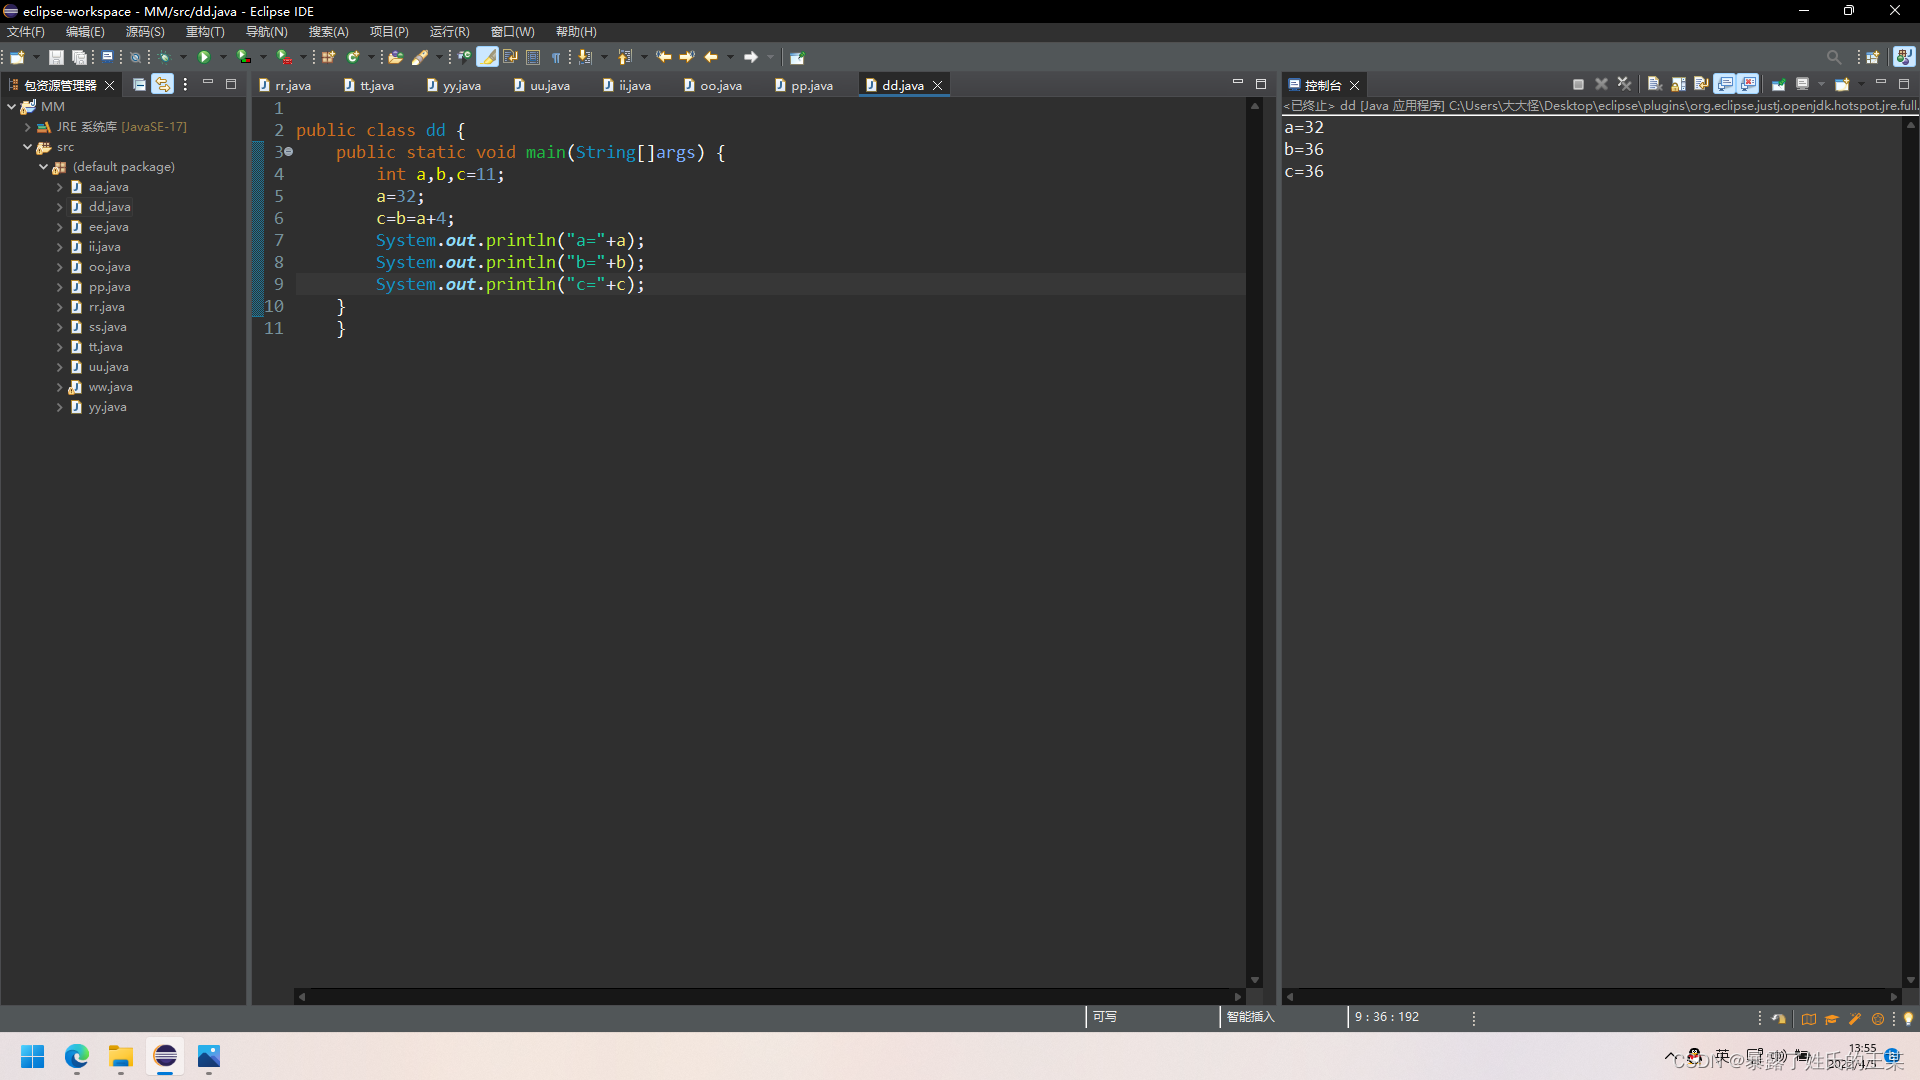
Task: Switch to the oo.java editor tab
Action: tap(712, 86)
